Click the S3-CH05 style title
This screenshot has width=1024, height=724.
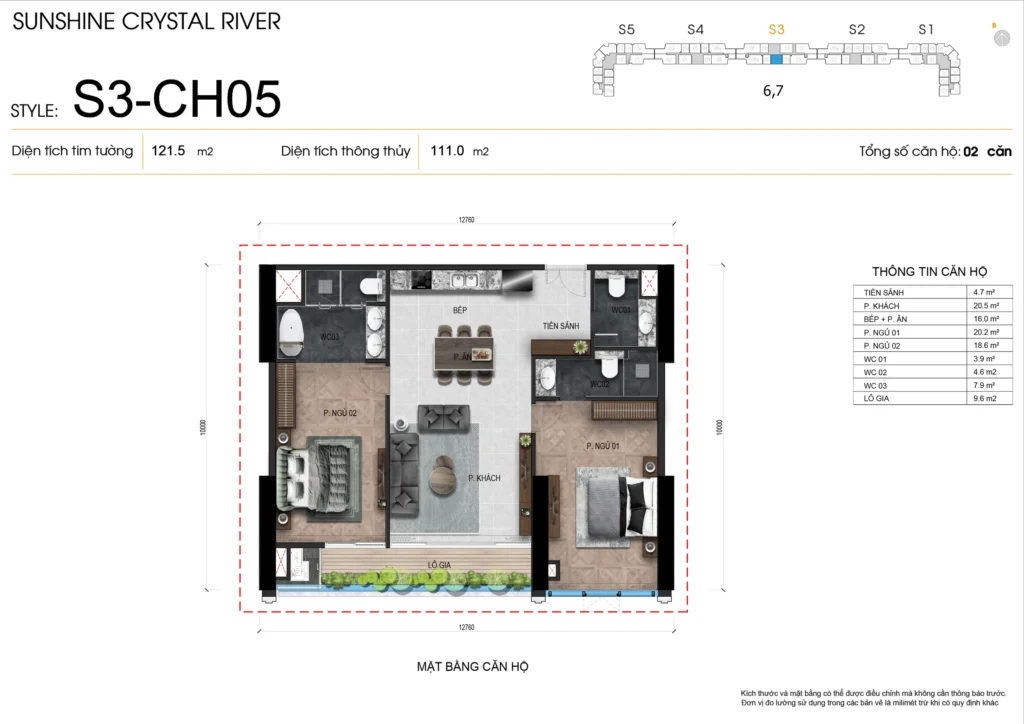[x=177, y=100]
